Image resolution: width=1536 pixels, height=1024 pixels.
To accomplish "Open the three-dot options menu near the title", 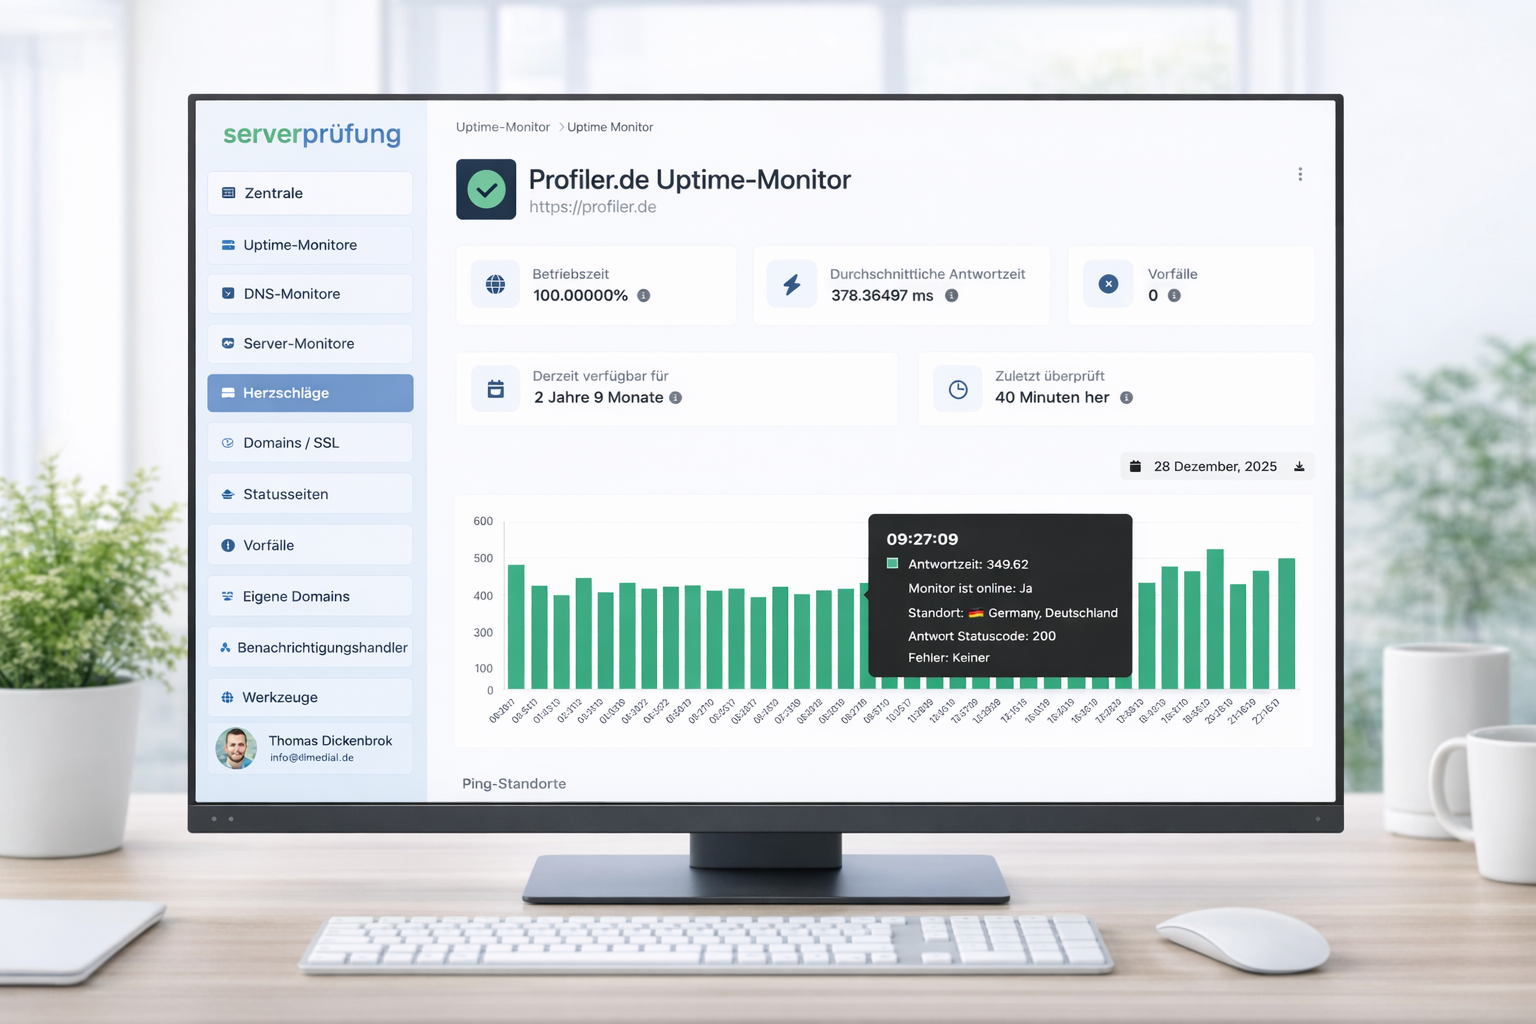I will [x=1300, y=173].
